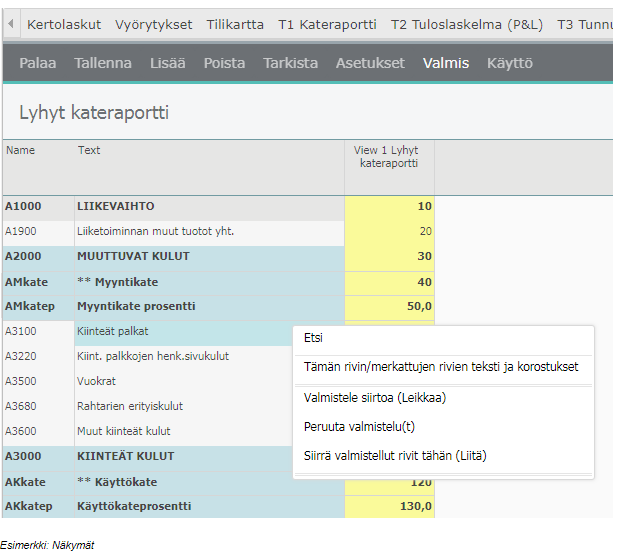Switch to the Vyörytykset tab
This screenshot has height=558, width=633.
[x=155, y=24]
